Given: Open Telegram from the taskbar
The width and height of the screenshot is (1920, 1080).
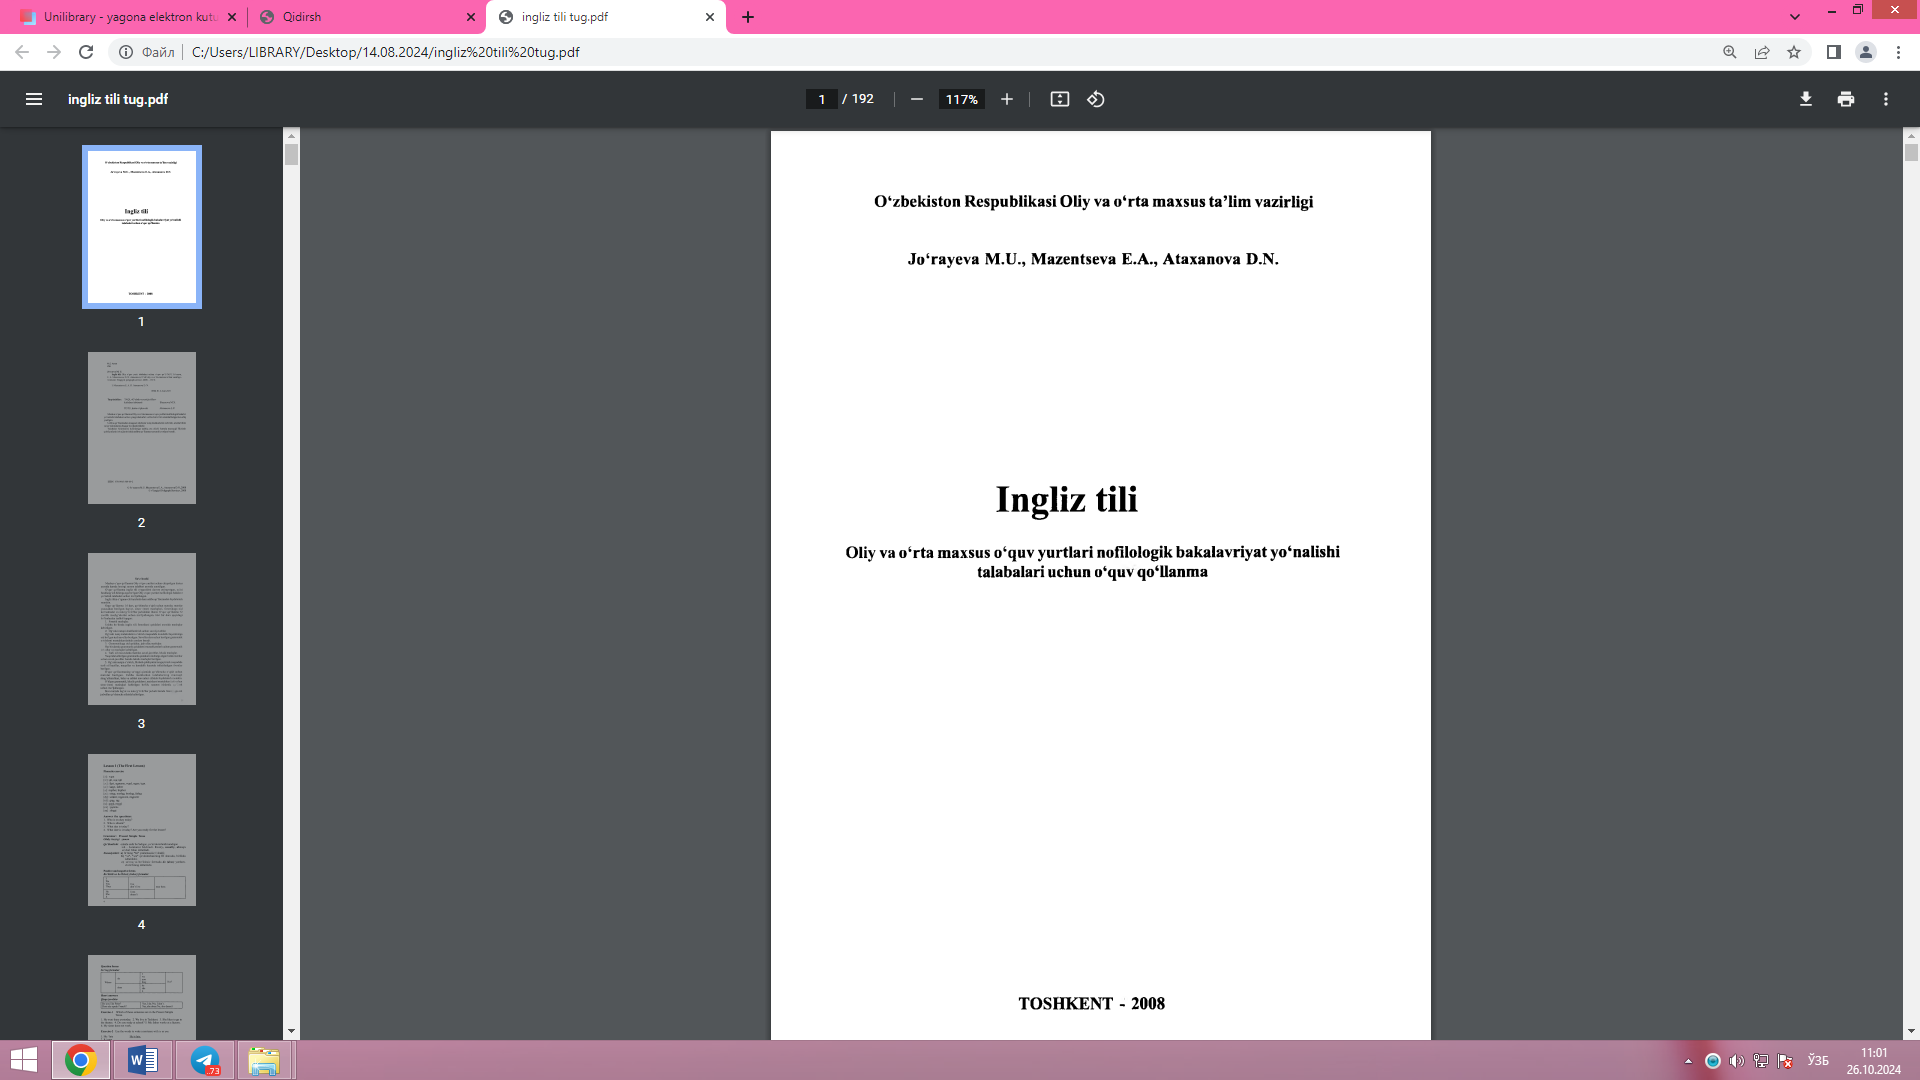Looking at the screenshot, I should (x=205, y=1060).
